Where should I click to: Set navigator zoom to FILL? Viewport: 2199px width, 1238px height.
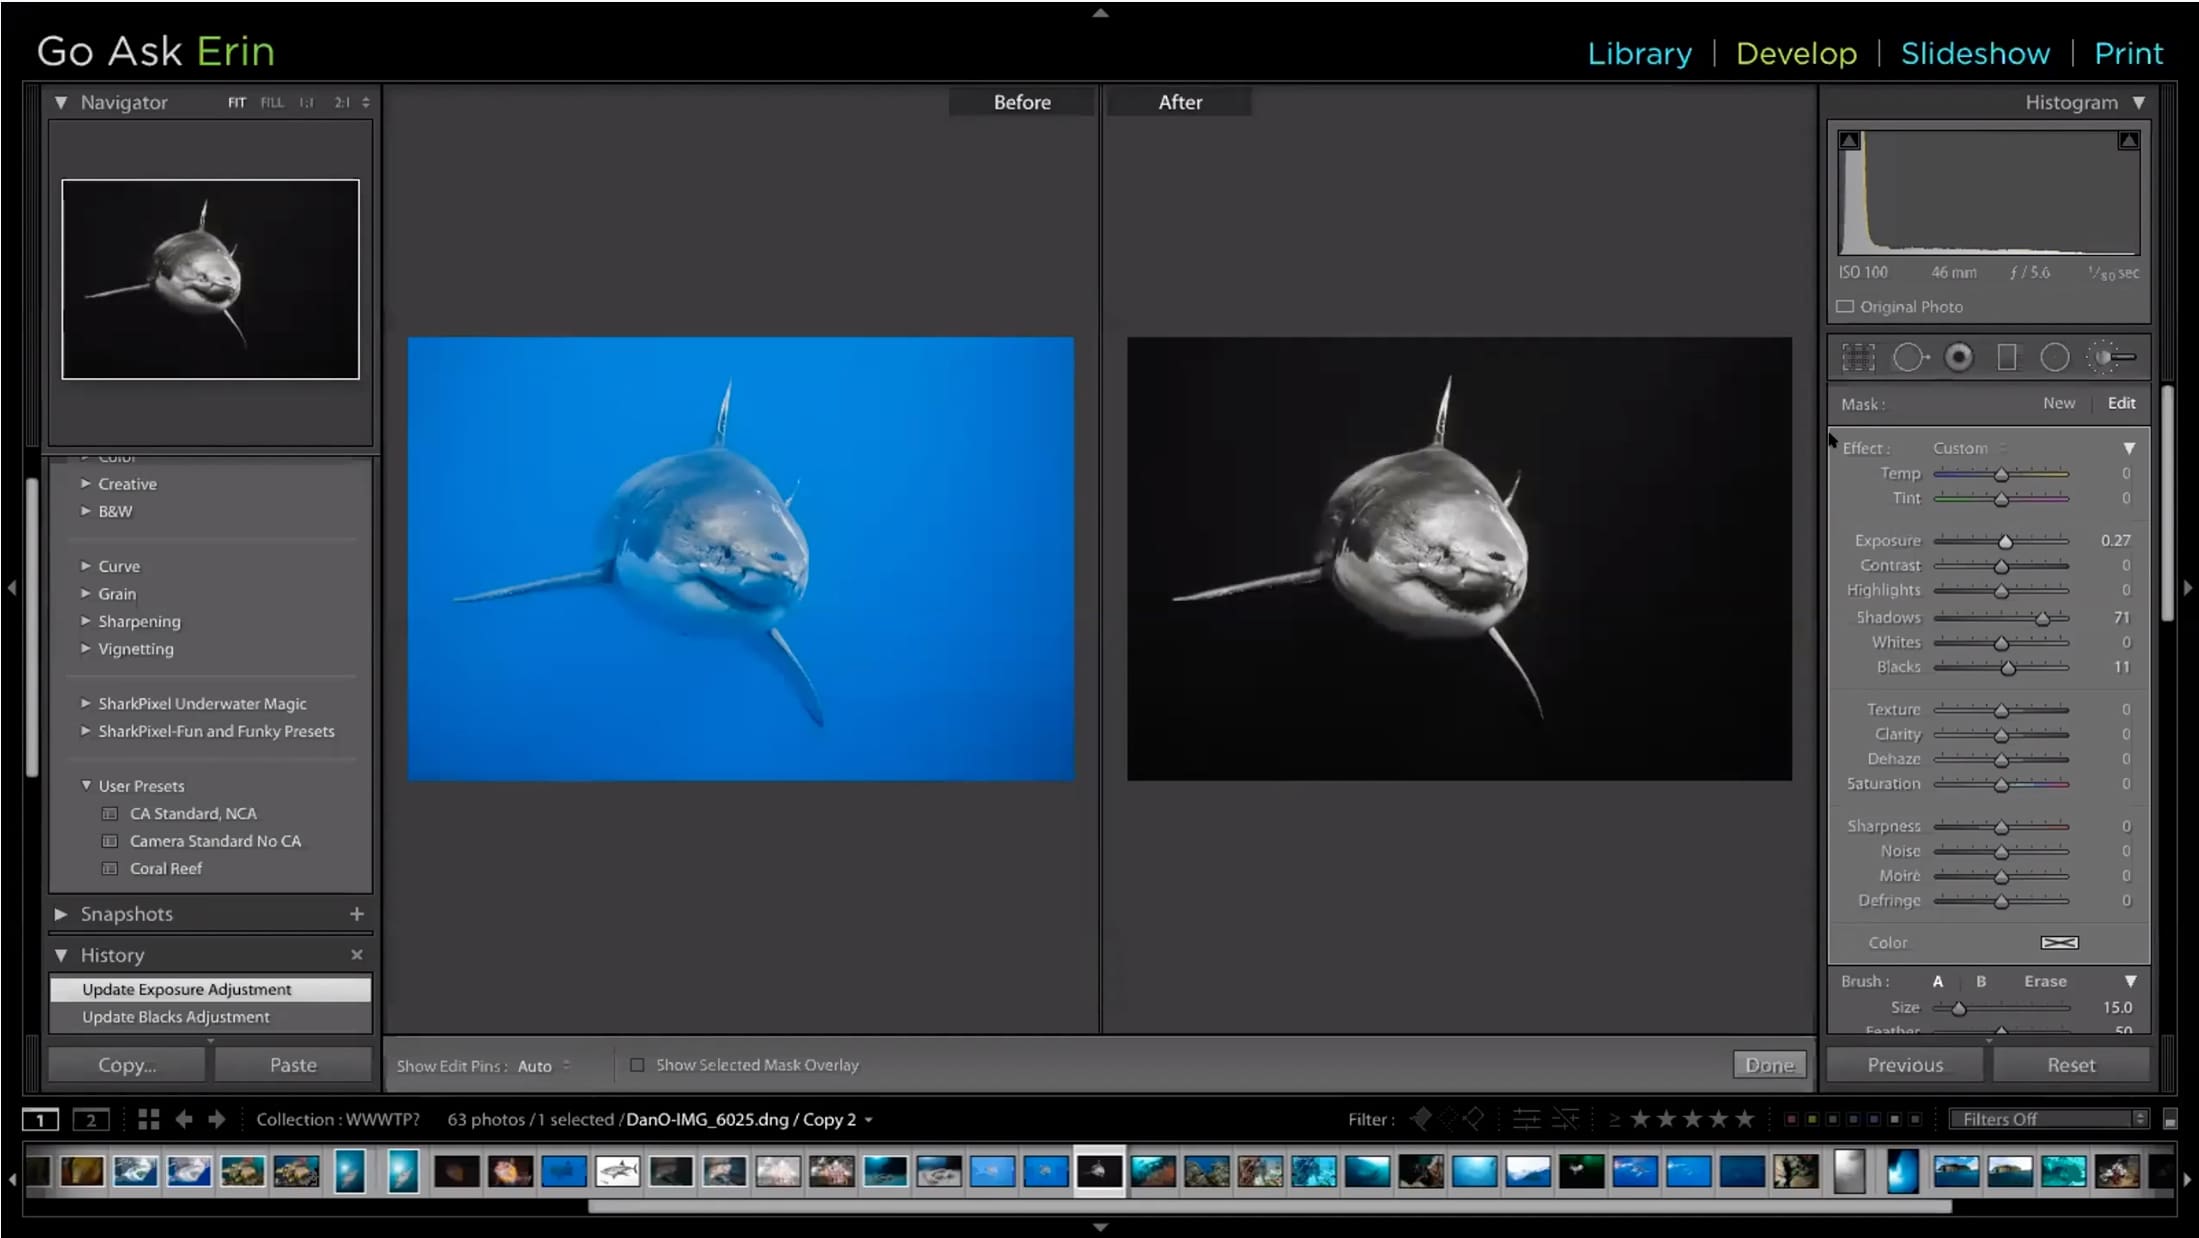(x=272, y=102)
